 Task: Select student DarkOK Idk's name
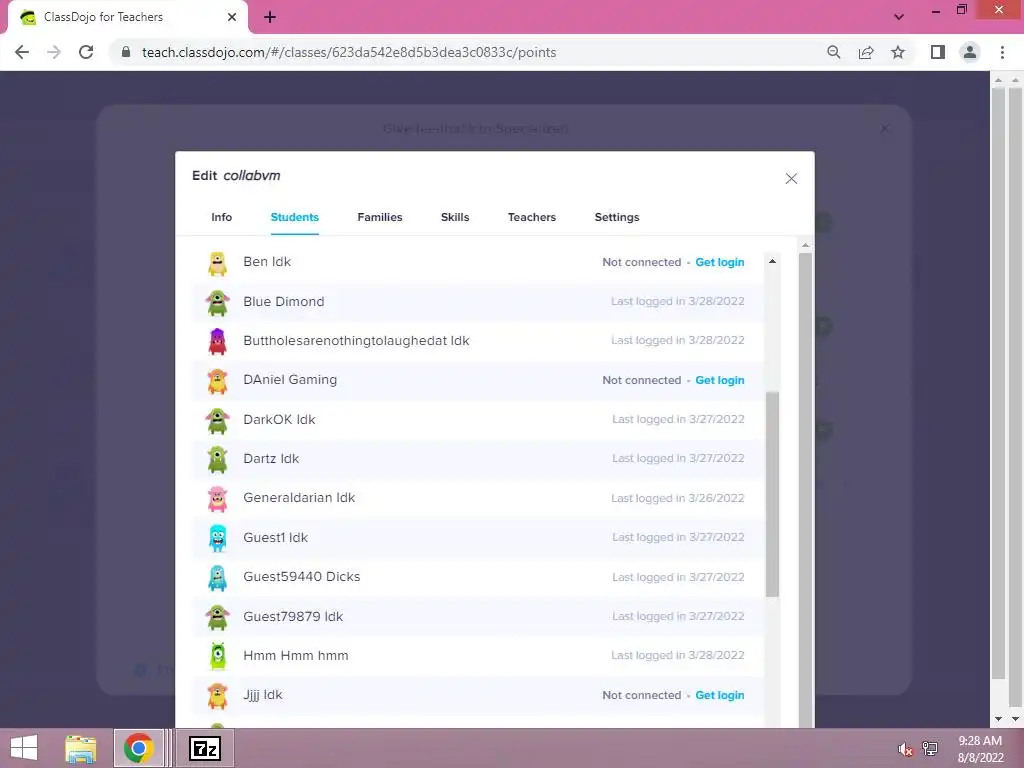click(279, 419)
